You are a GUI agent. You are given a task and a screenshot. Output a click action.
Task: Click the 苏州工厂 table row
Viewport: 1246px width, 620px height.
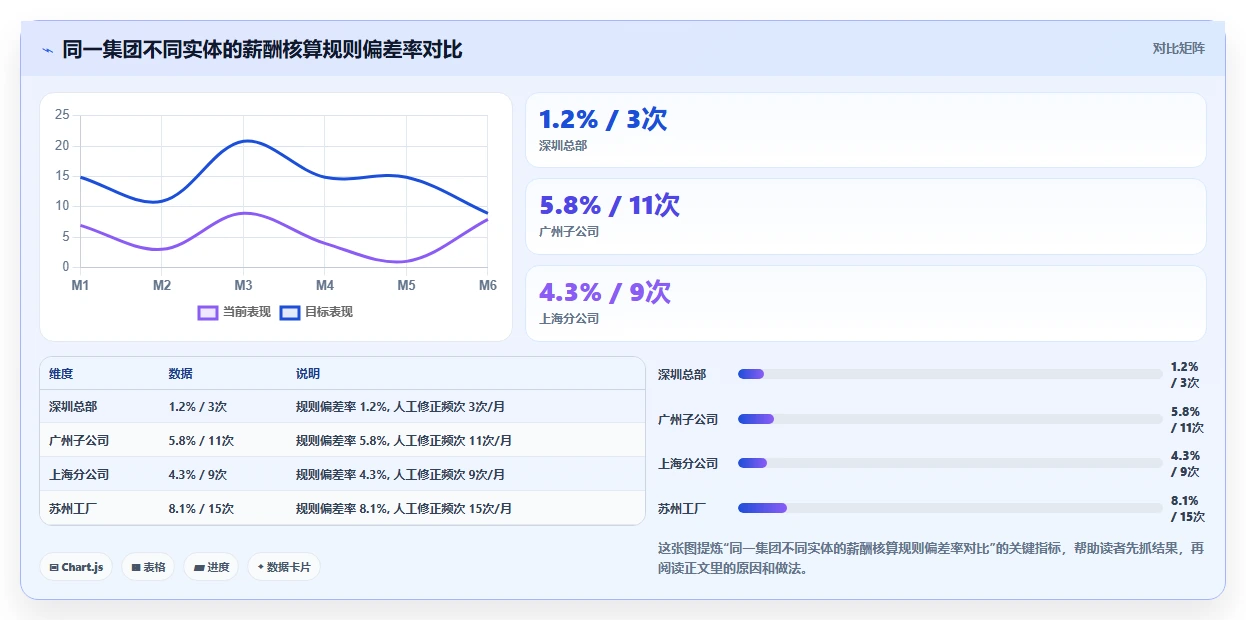pos(343,508)
